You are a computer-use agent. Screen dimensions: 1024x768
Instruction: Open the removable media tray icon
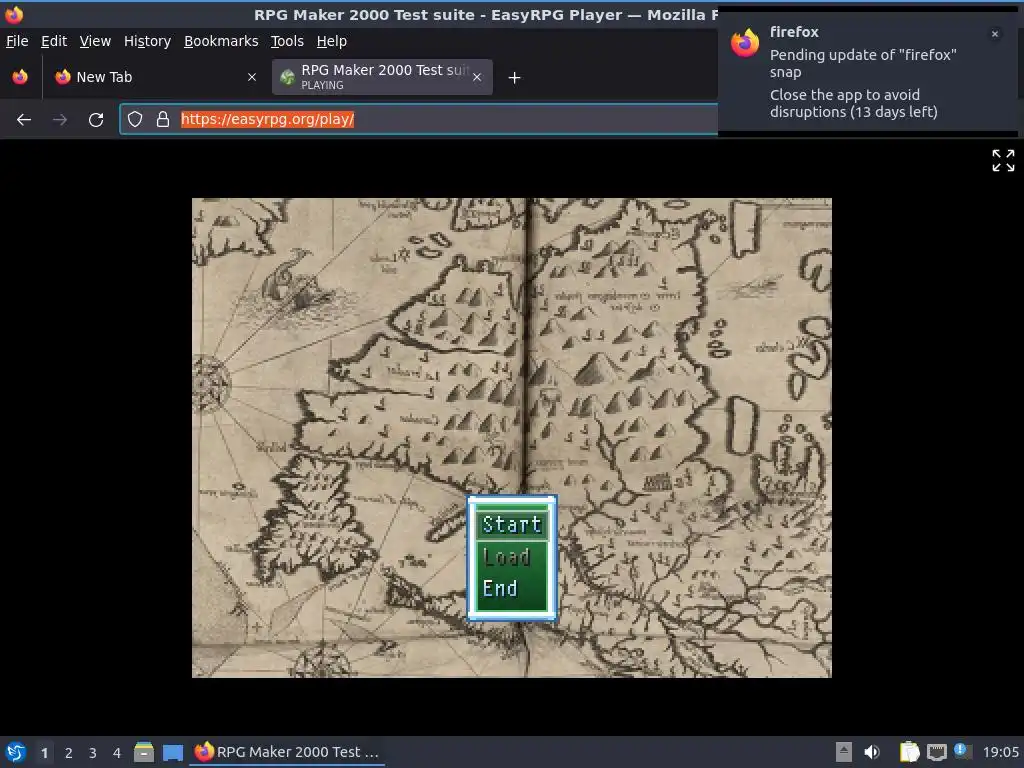pyautogui.click(x=844, y=752)
